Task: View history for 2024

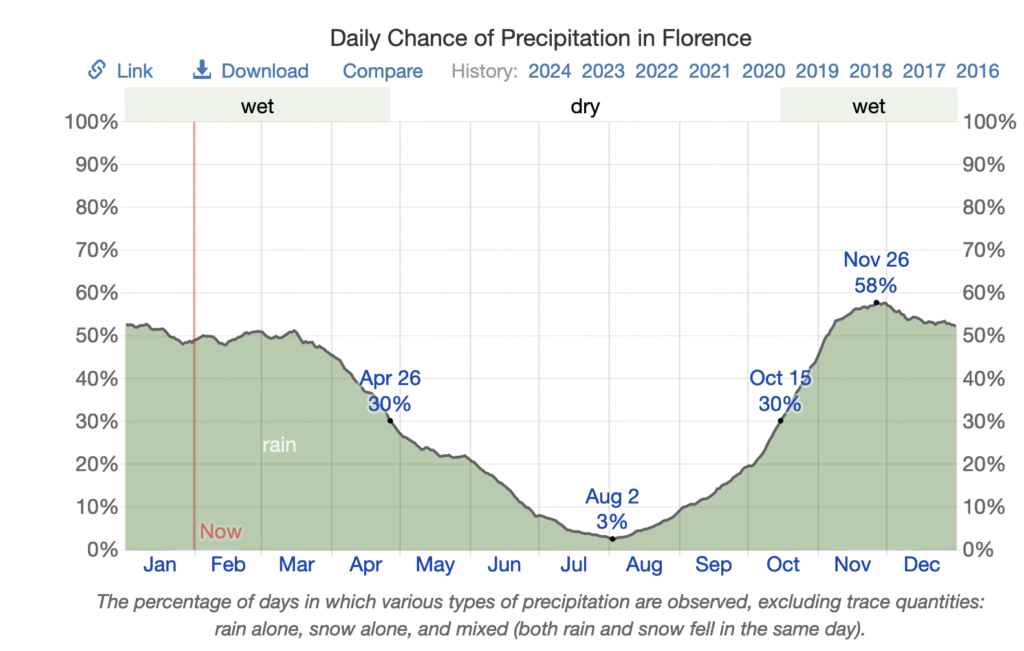Action: pos(550,71)
